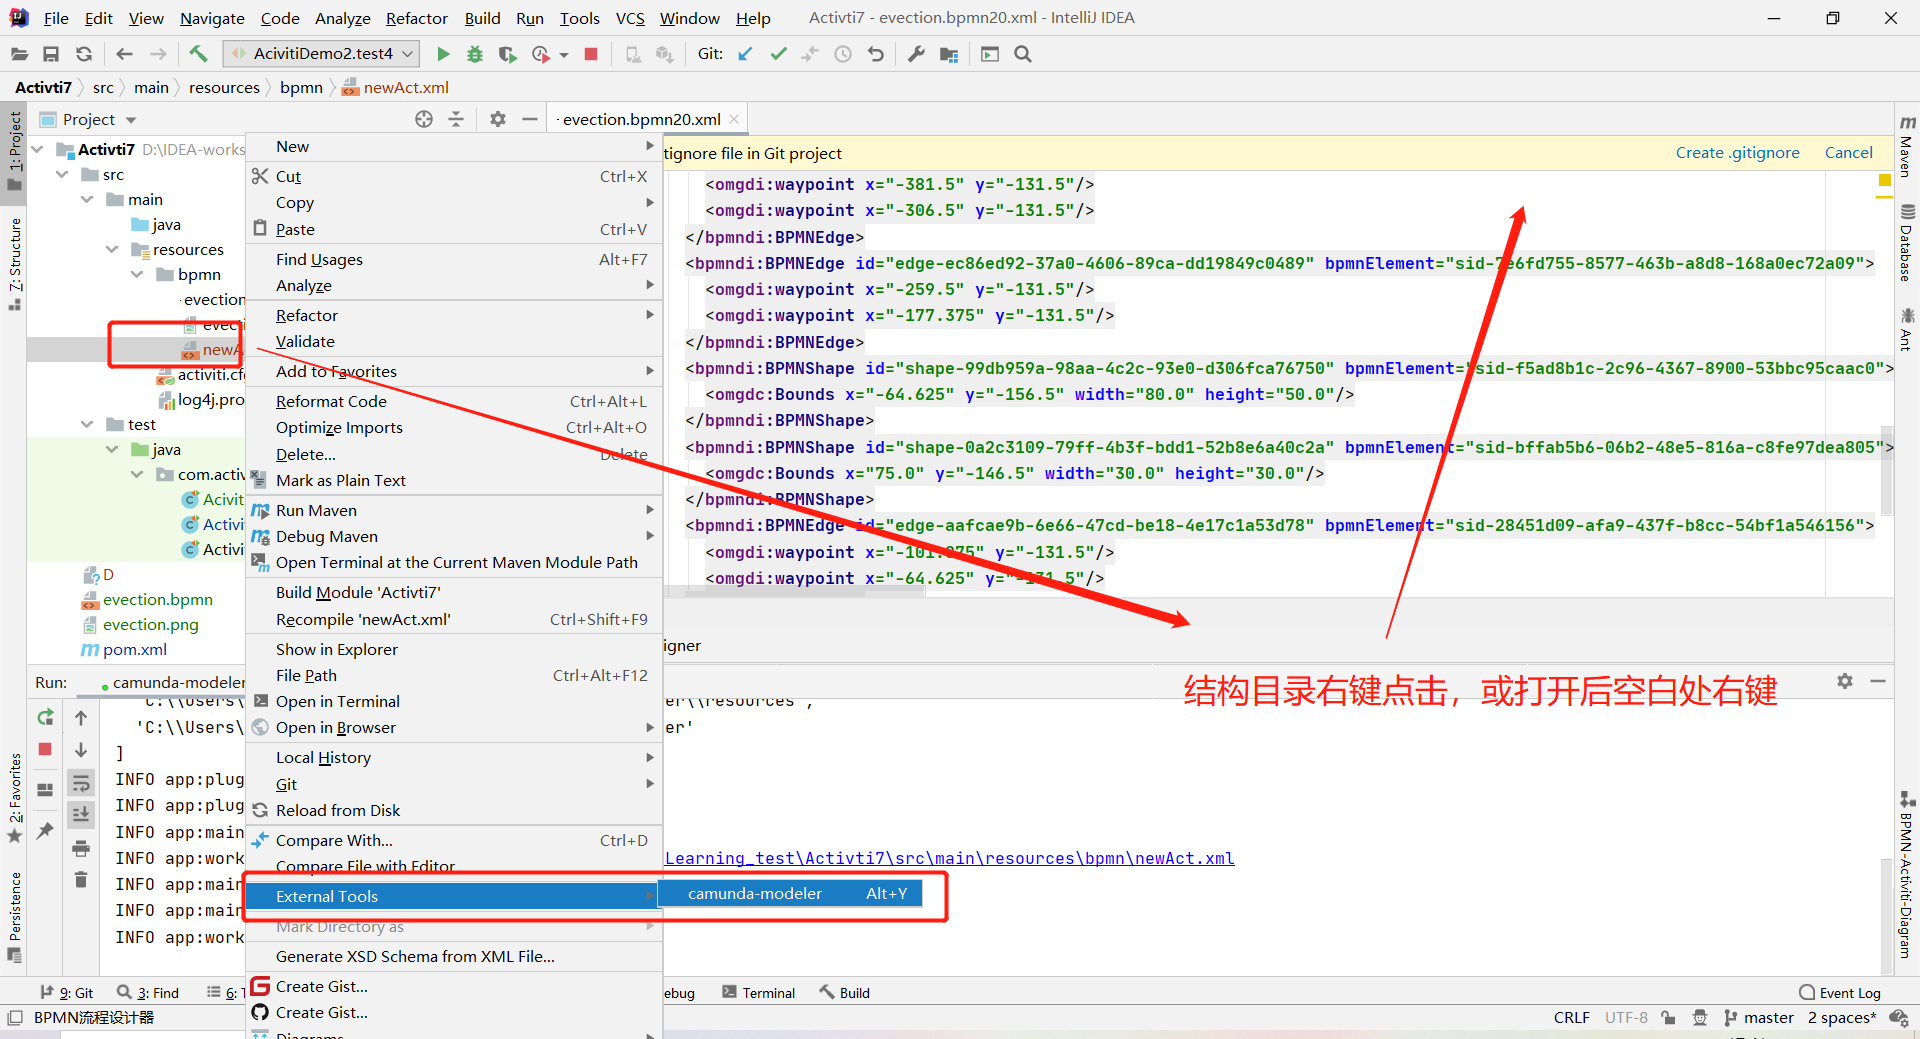
Task: Toggle soft-wrap in Run console
Action: point(81,783)
